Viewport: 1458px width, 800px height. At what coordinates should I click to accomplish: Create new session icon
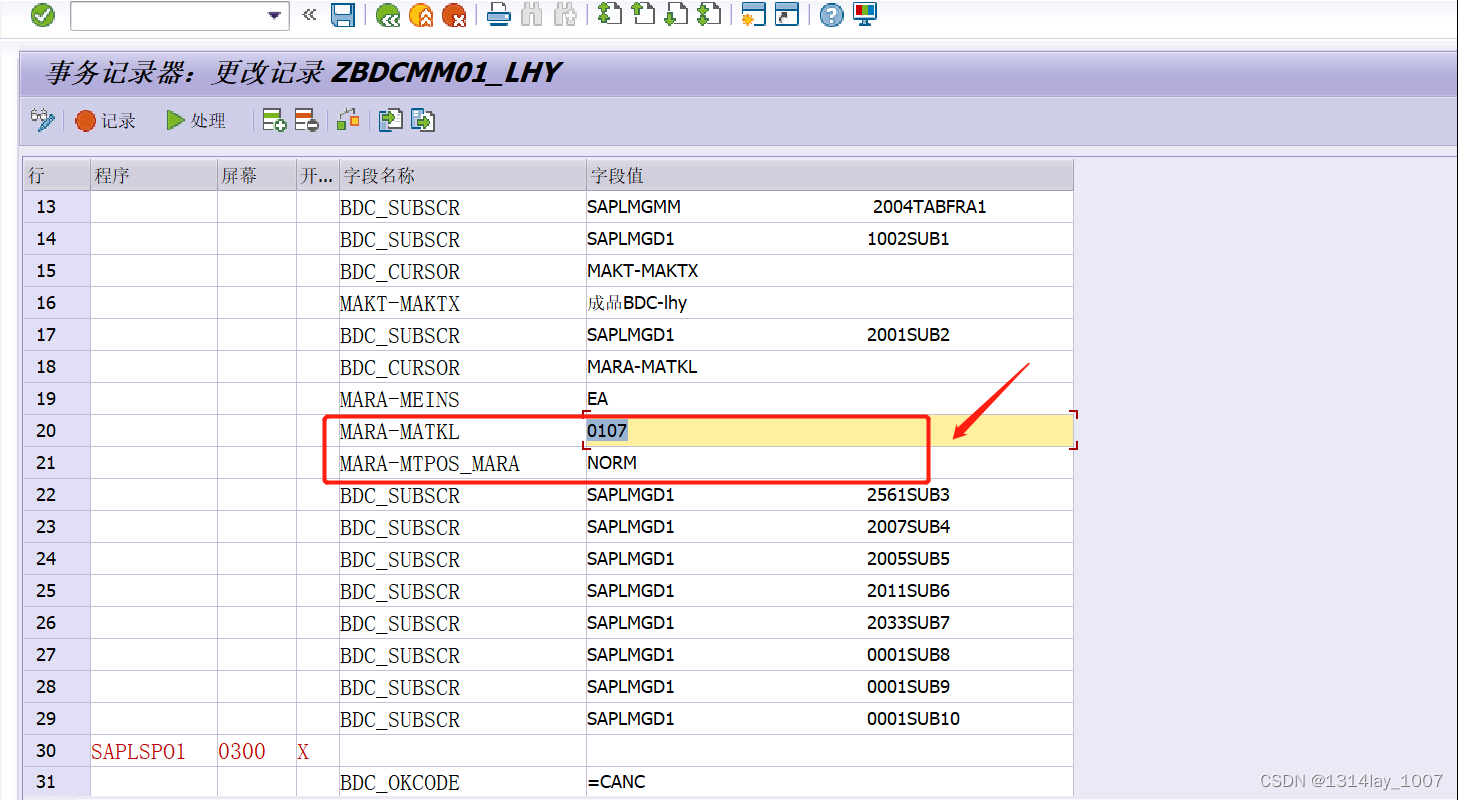(x=753, y=15)
